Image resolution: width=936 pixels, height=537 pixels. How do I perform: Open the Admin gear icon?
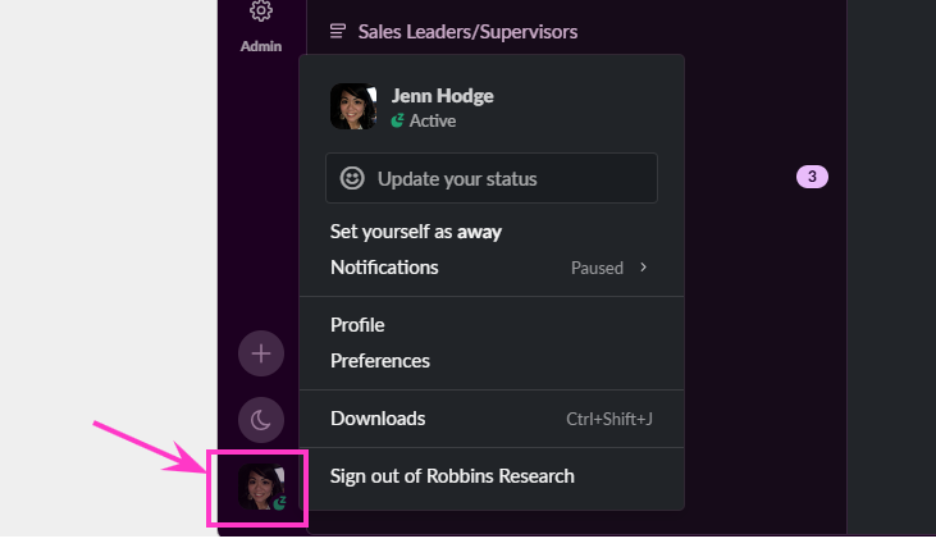pos(261,10)
